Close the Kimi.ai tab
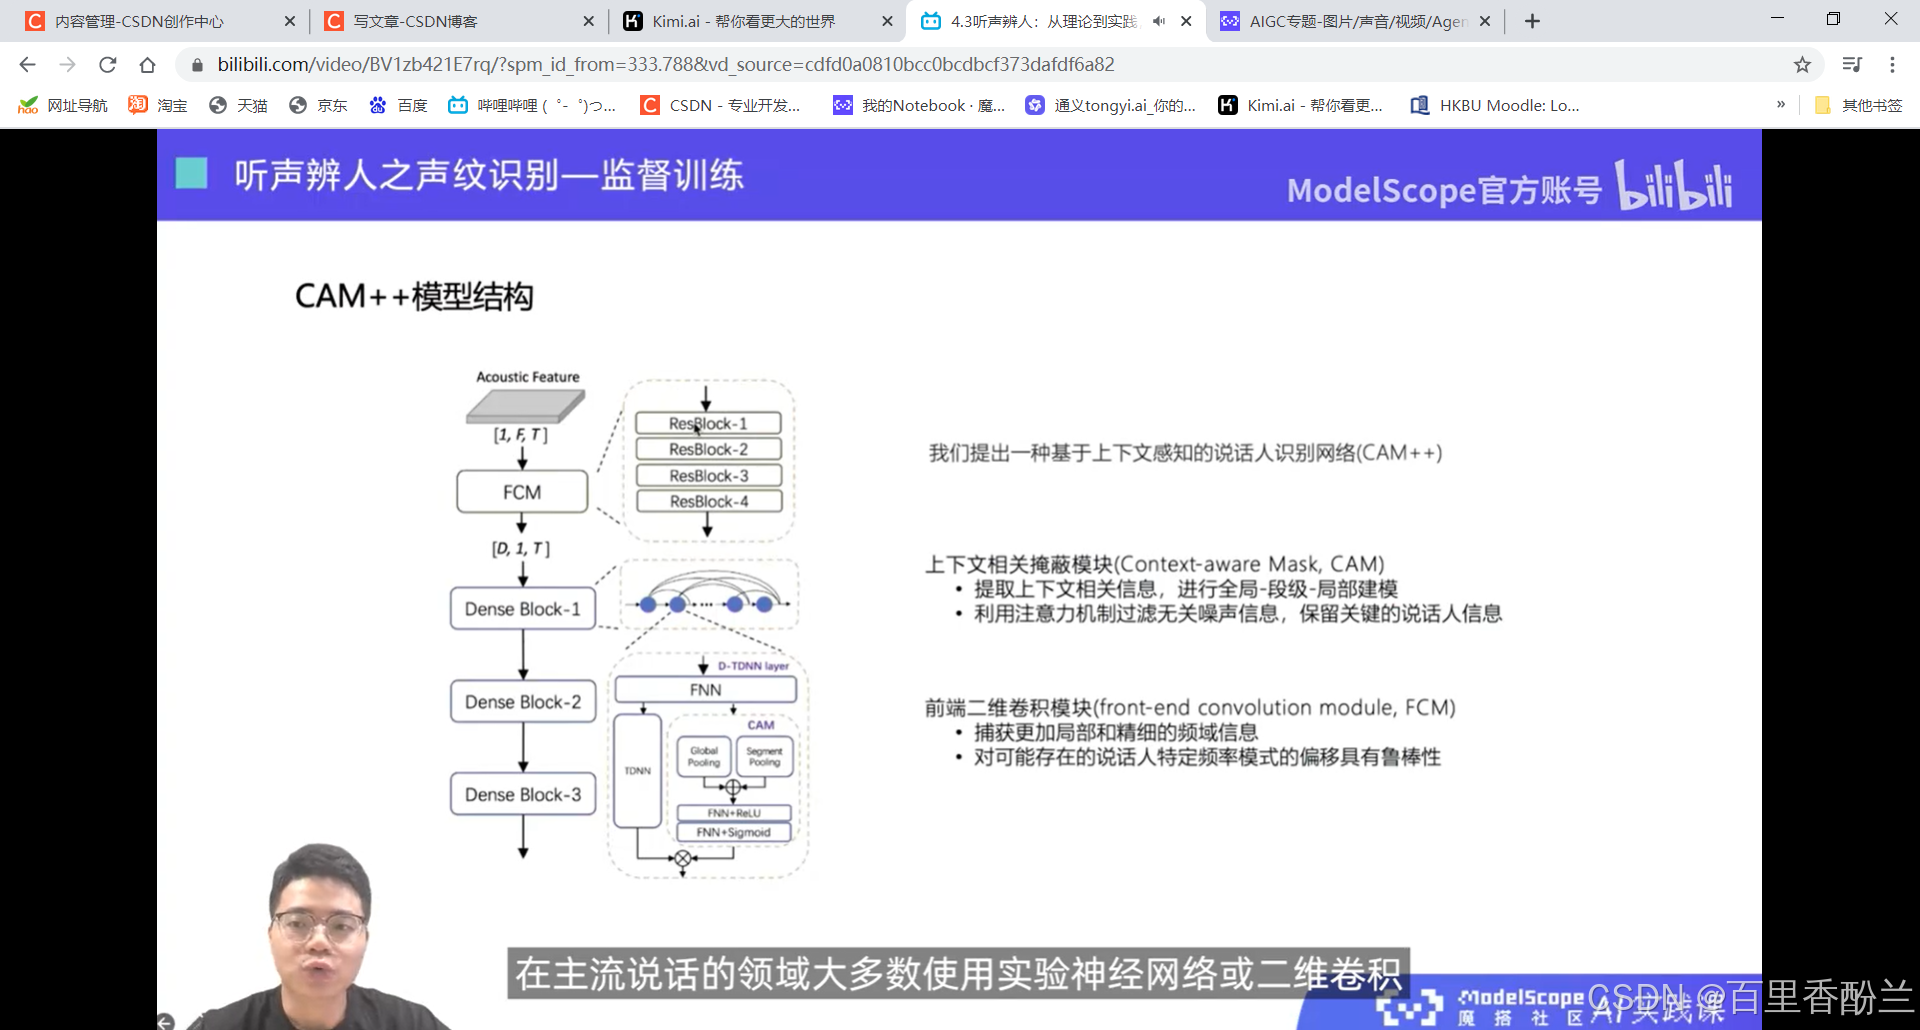1920x1030 pixels. pyautogui.click(x=887, y=21)
